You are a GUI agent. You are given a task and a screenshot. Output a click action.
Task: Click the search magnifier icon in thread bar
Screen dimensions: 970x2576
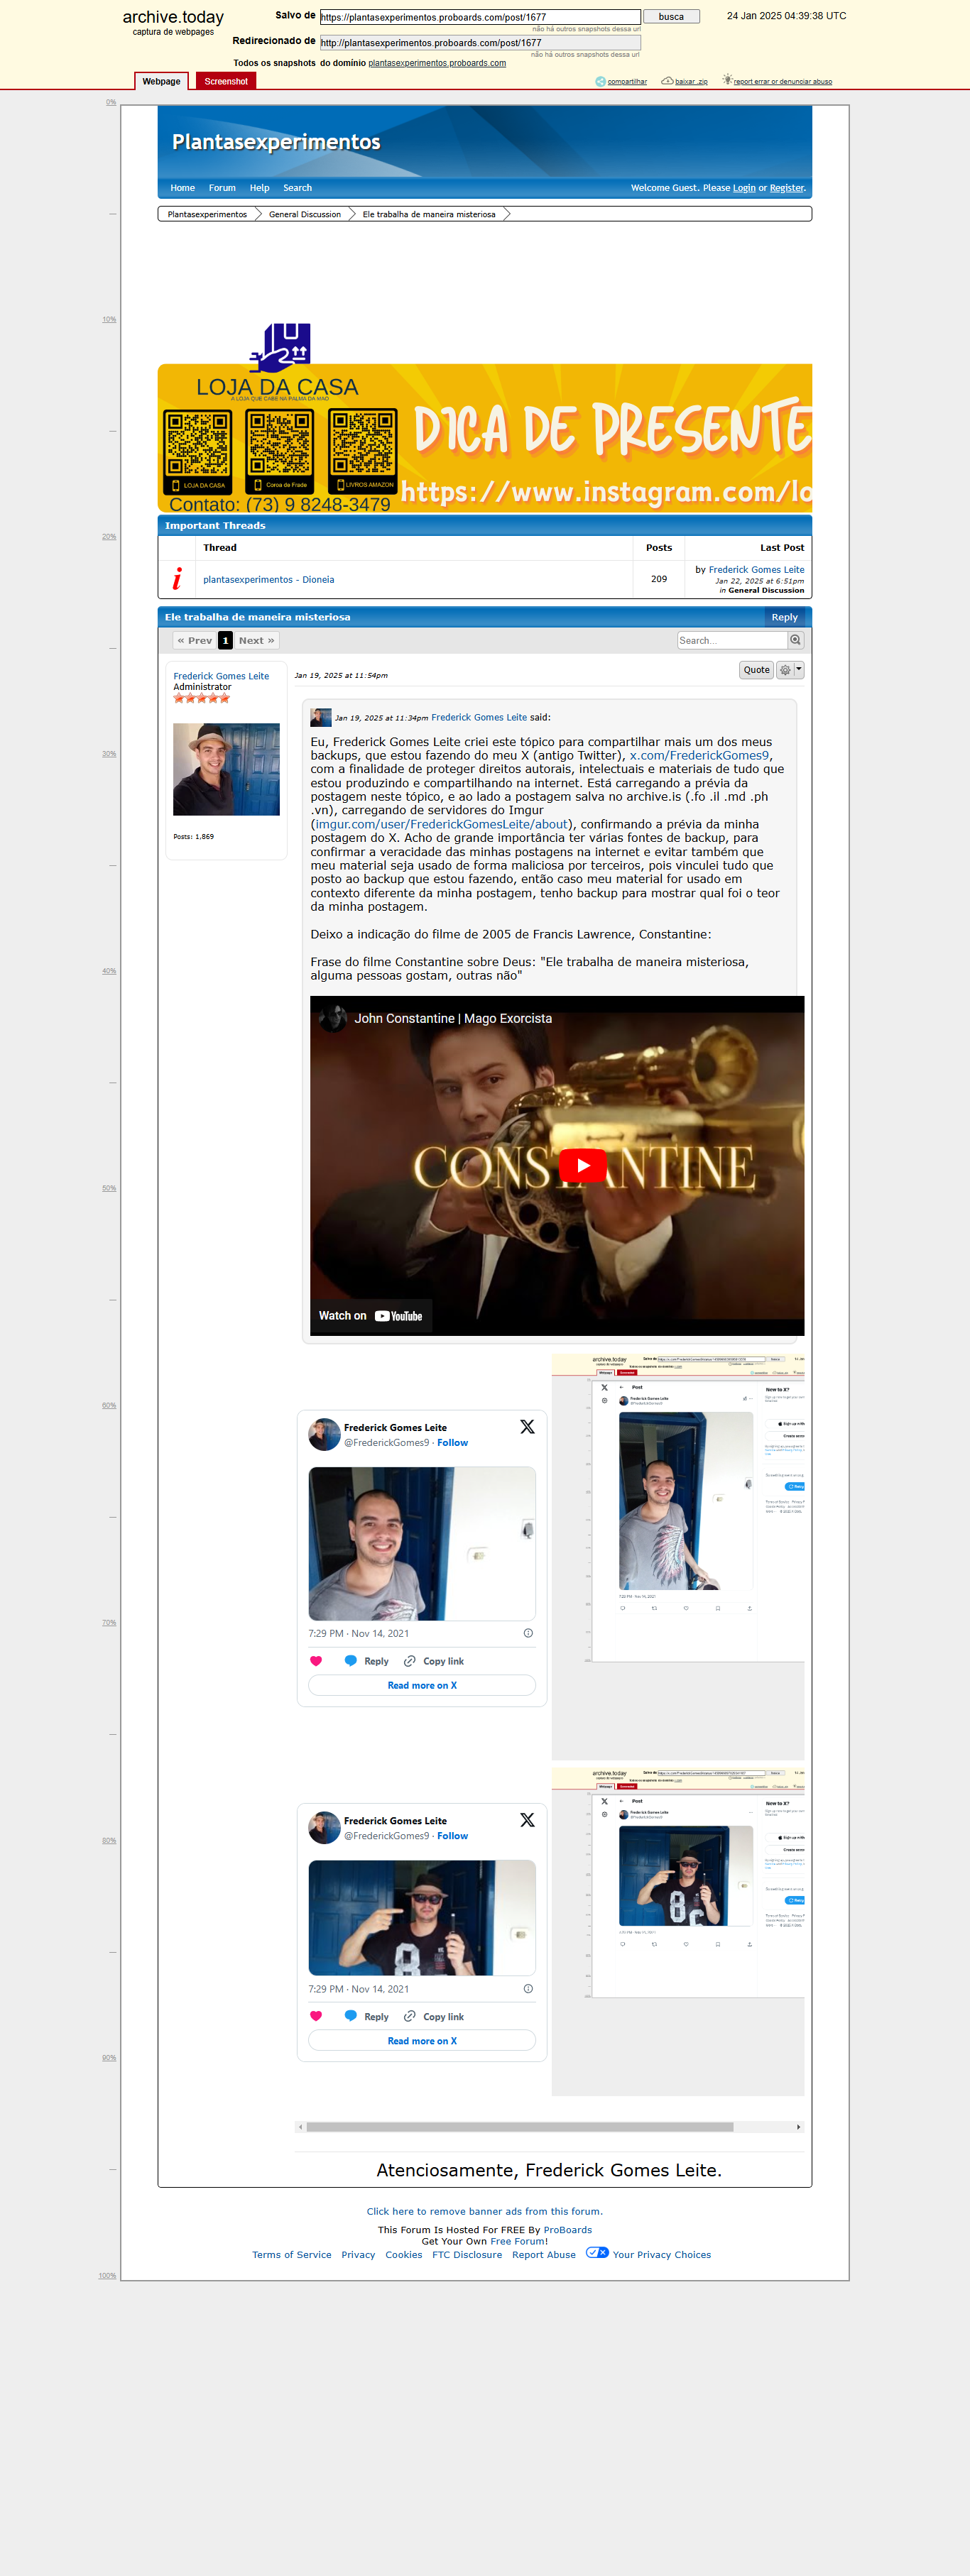click(x=796, y=640)
